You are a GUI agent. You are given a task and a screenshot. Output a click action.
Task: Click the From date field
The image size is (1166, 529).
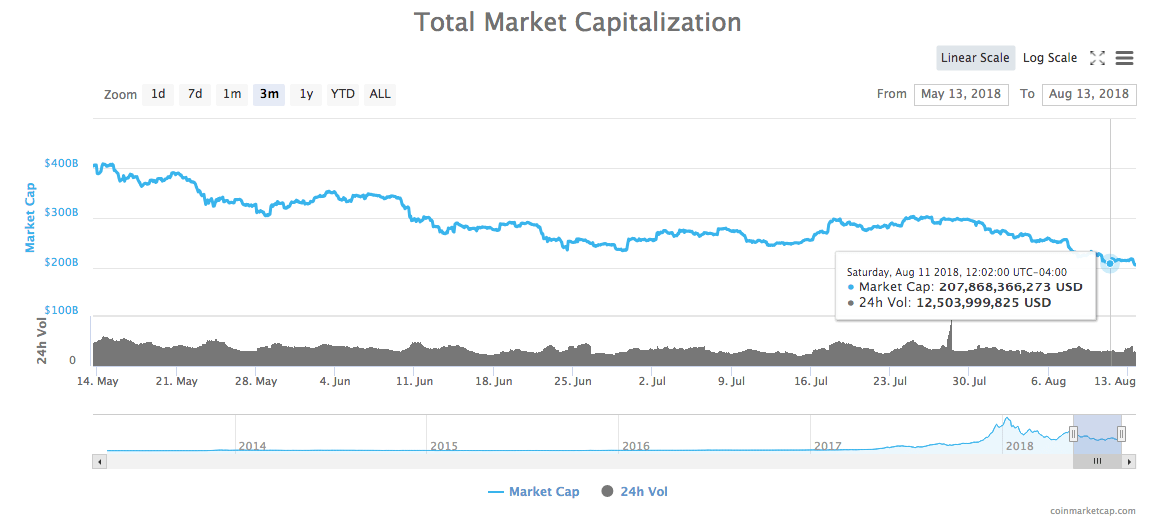[961, 94]
